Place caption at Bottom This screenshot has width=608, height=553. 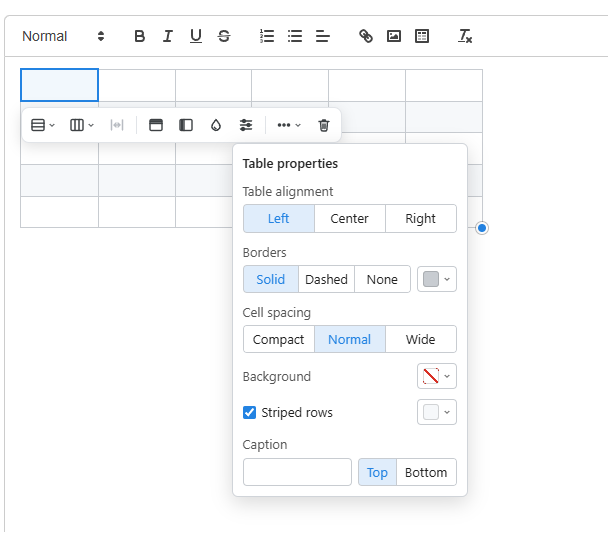[426, 472]
